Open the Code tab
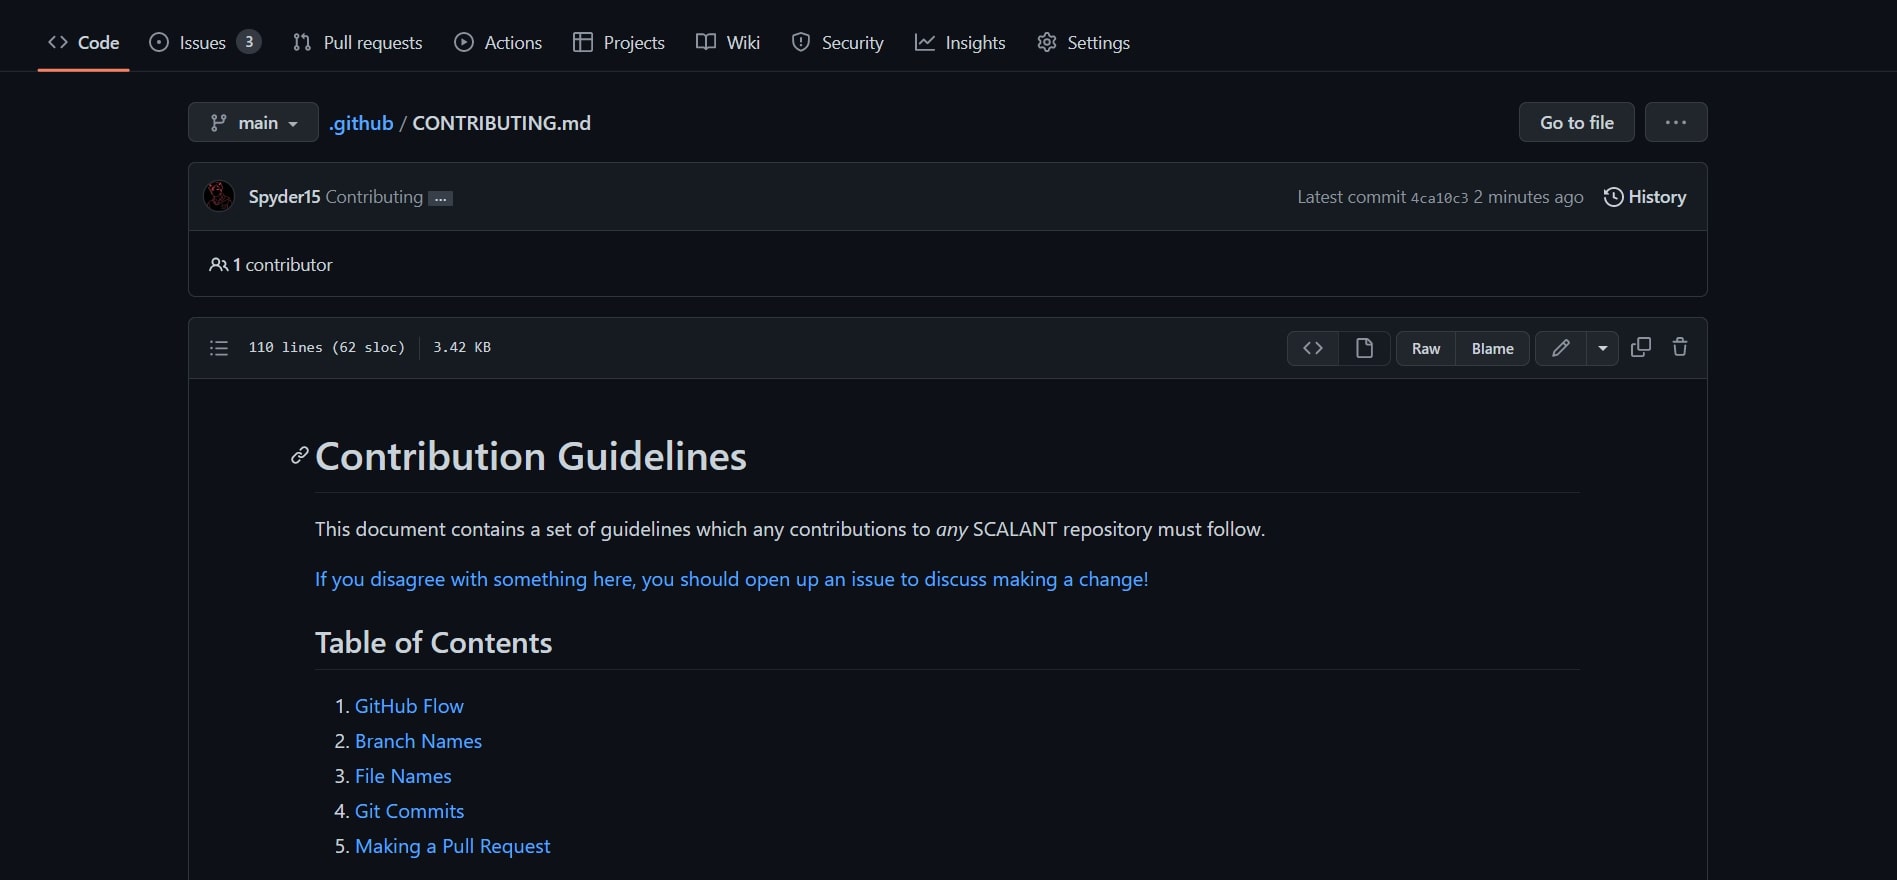Viewport: 1897px width, 880px height. (84, 42)
